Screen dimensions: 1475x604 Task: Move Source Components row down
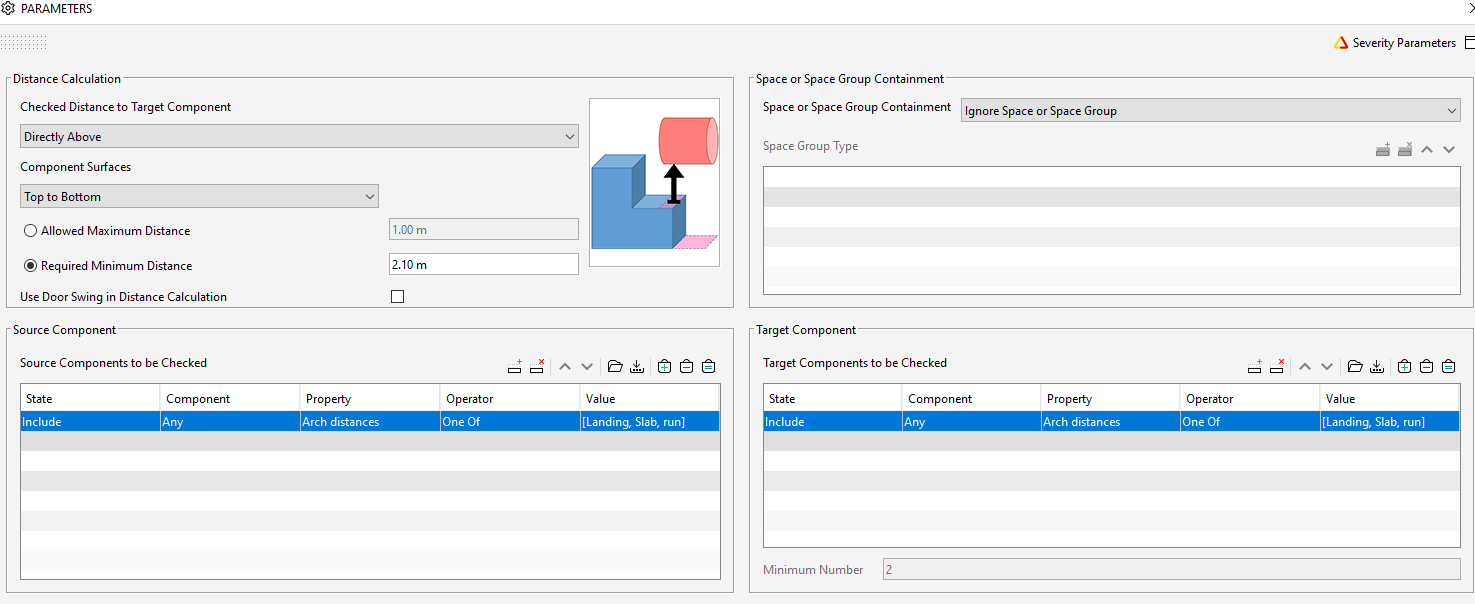(587, 367)
